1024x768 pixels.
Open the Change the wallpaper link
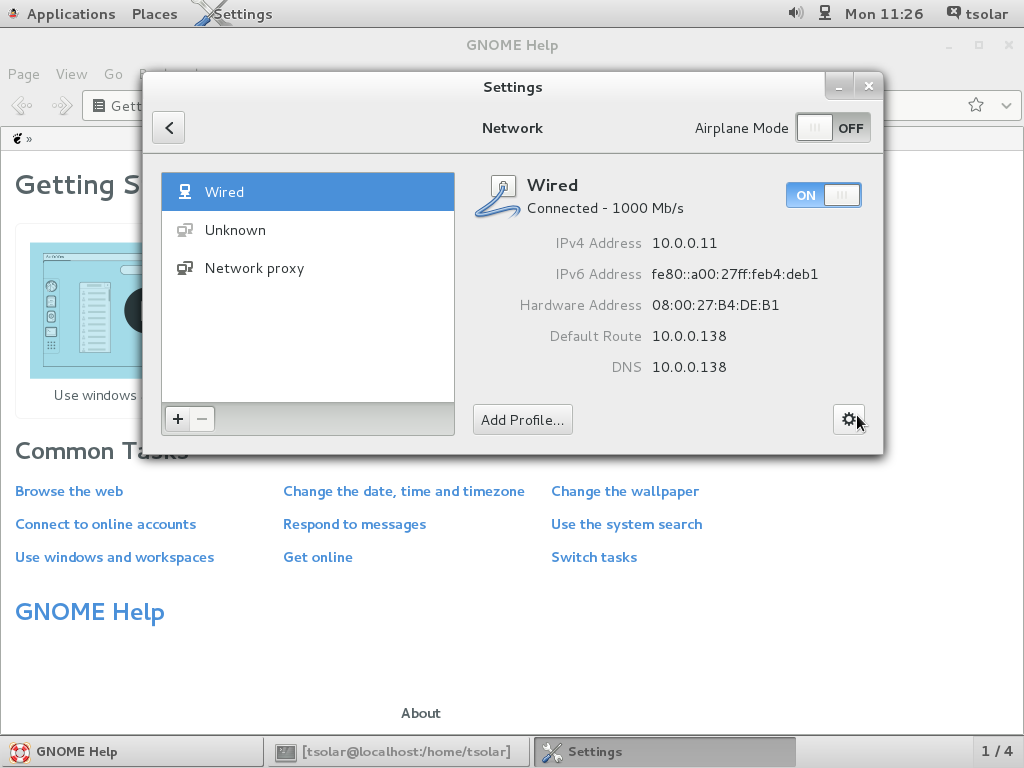click(x=625, y=491)
